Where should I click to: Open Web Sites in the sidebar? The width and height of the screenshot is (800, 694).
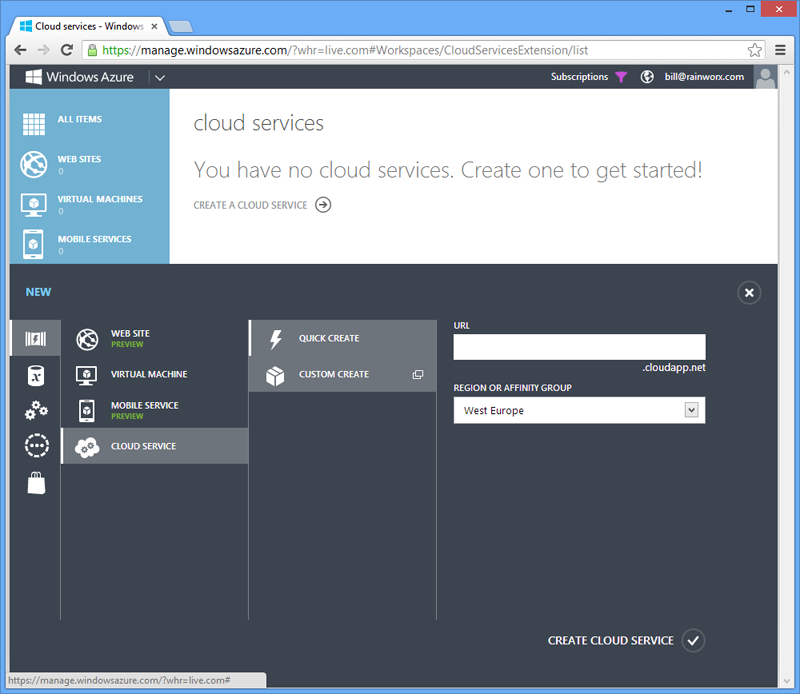79,159
